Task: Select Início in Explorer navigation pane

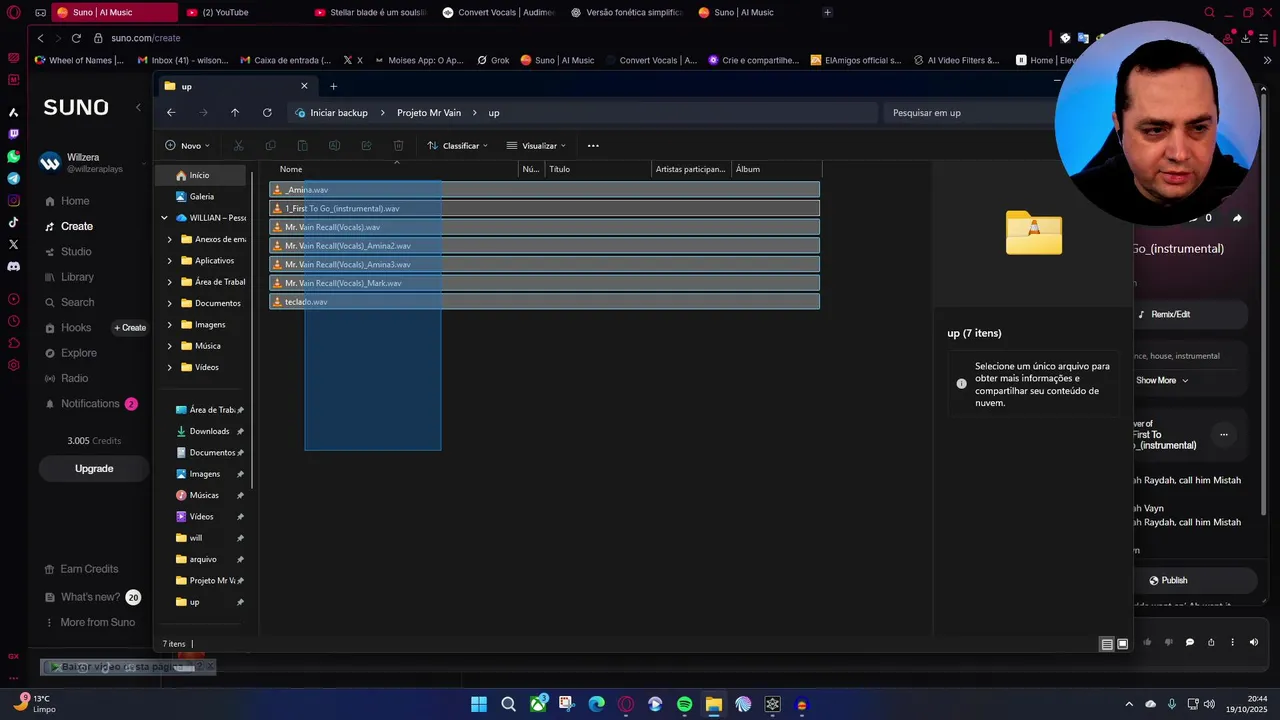Action: (x=199, y=175)
